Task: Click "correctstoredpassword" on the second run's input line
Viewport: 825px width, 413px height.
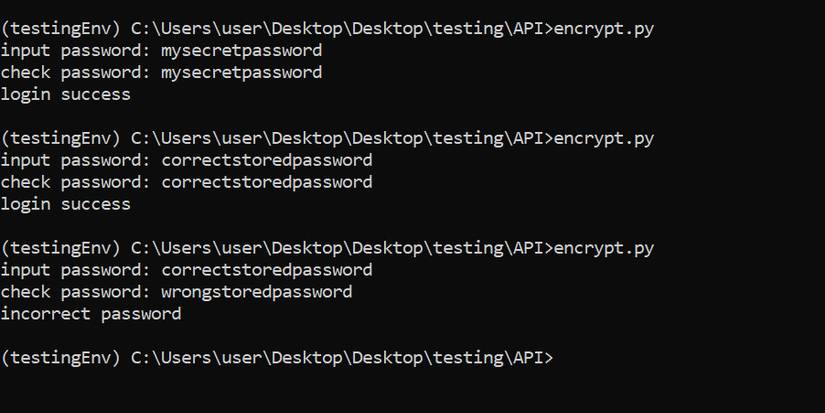Action: click(266, 160)
